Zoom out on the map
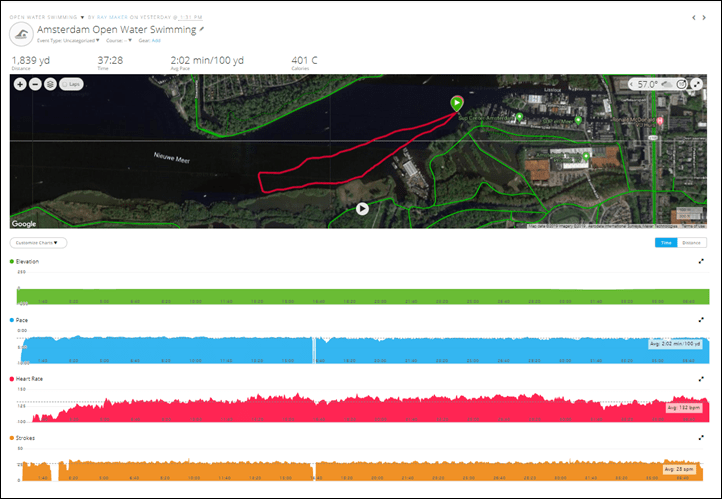Viewport: 722px width, 499px height. coord(35,84)
